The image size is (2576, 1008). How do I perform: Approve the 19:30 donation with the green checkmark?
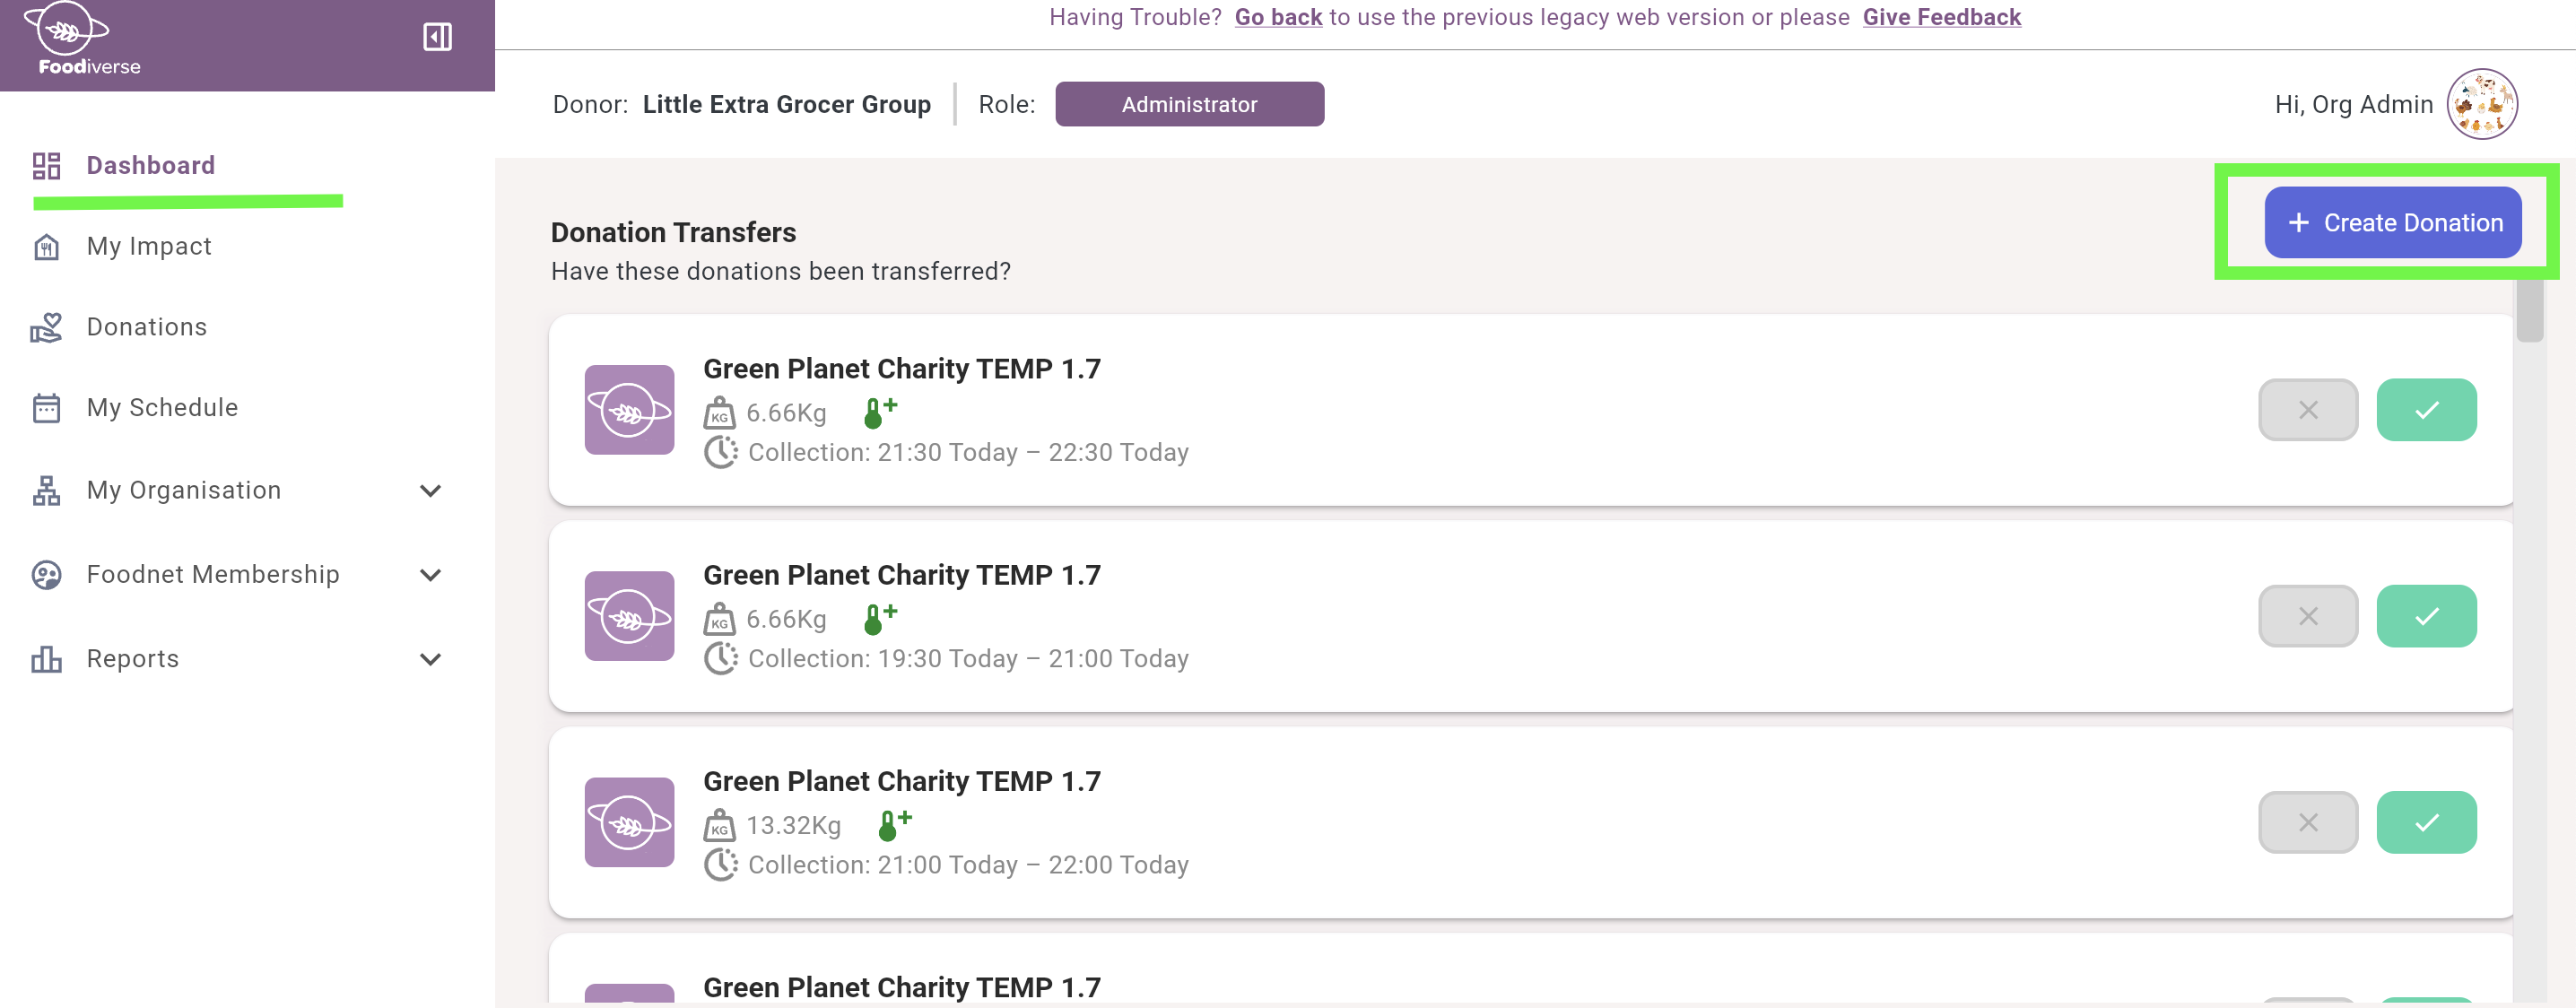pos(2427,616)
